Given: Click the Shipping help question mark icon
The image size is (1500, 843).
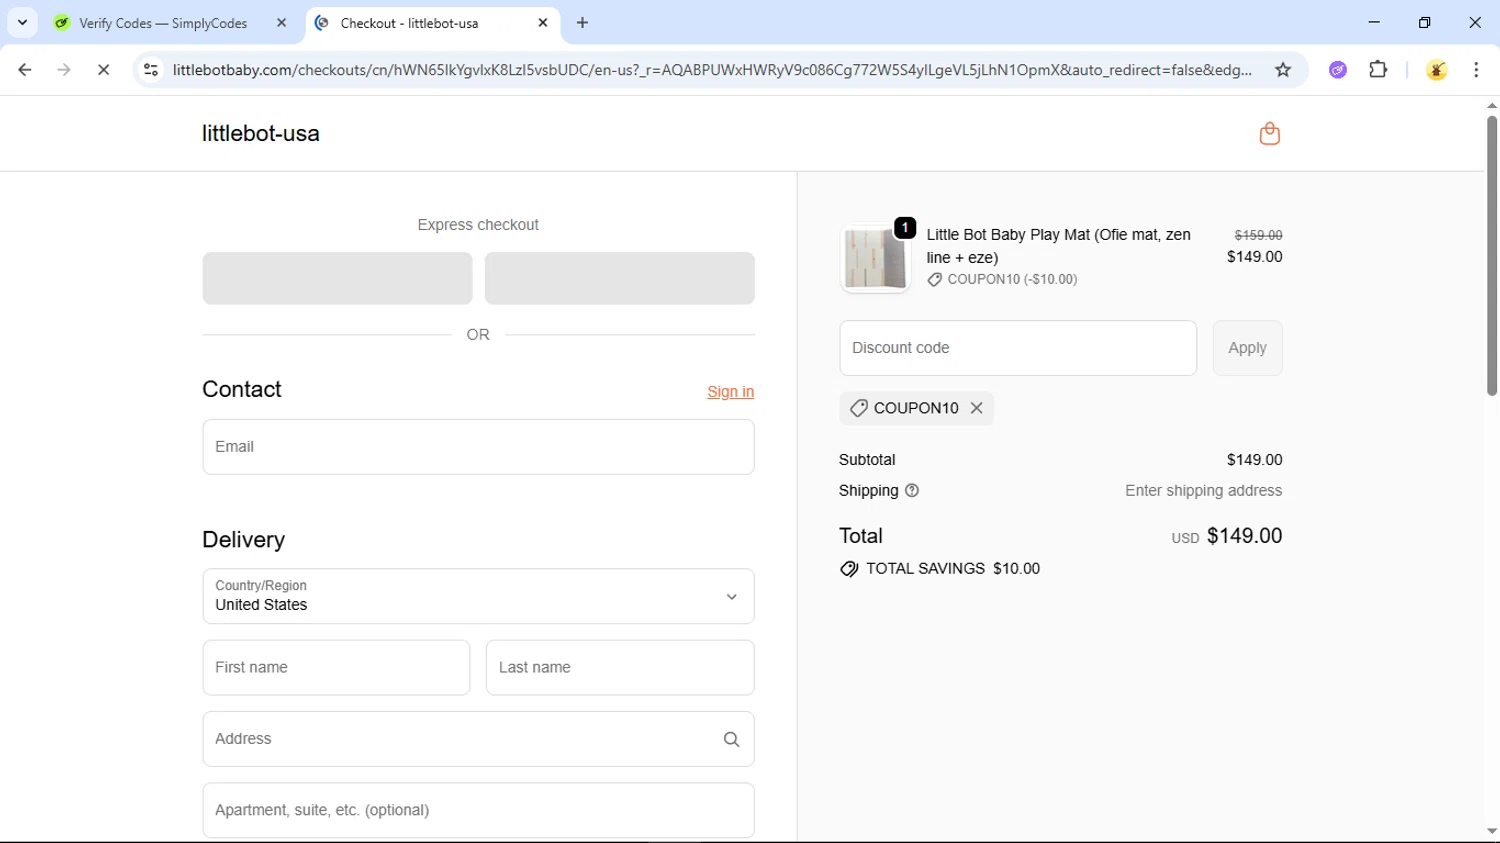Looking at the screenshot, I should [912, 491].
